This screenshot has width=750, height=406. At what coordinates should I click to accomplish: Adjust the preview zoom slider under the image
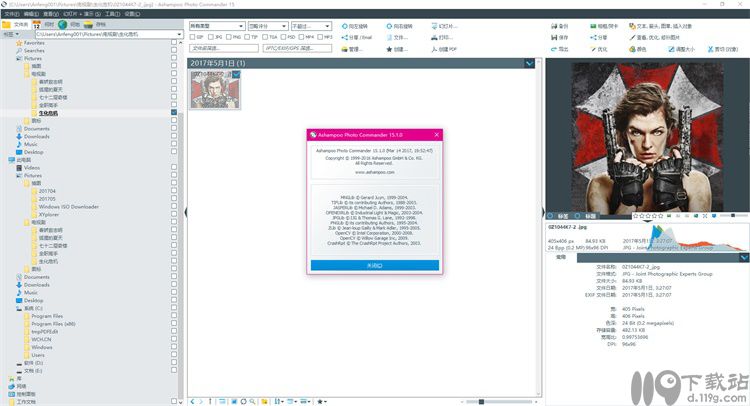[x=733, y=216]
